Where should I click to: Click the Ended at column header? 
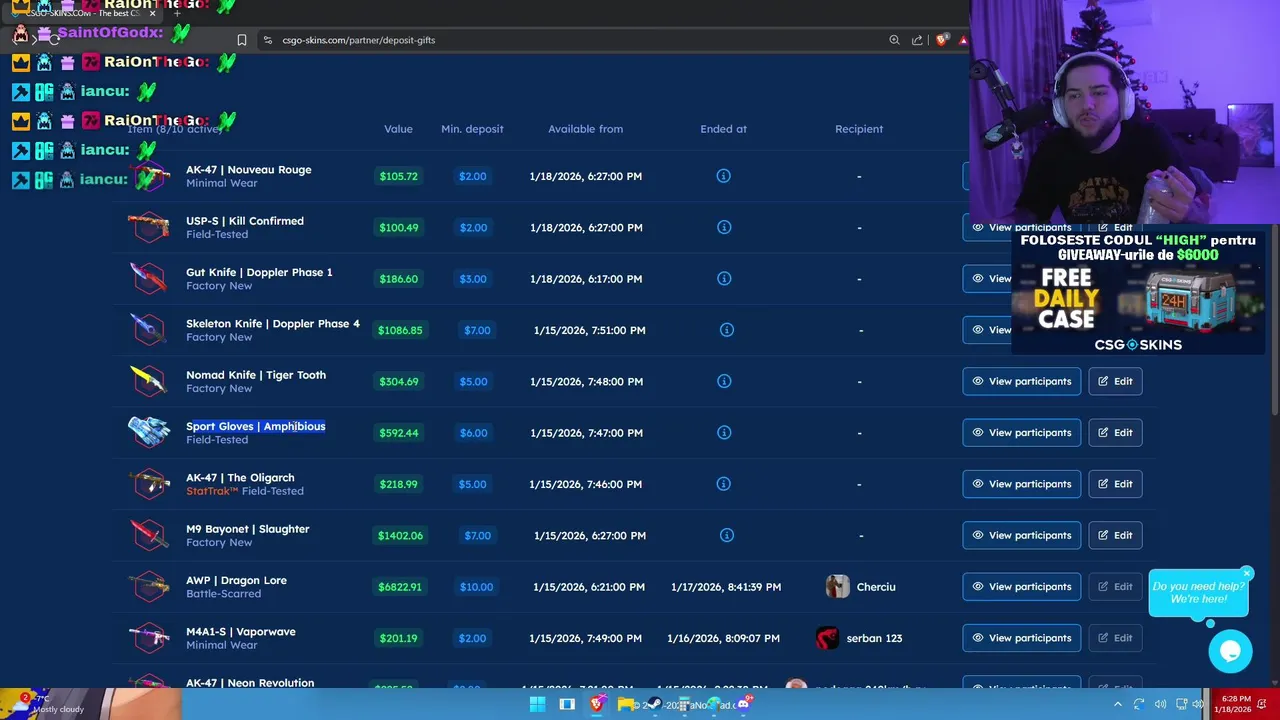coord(723,129)
